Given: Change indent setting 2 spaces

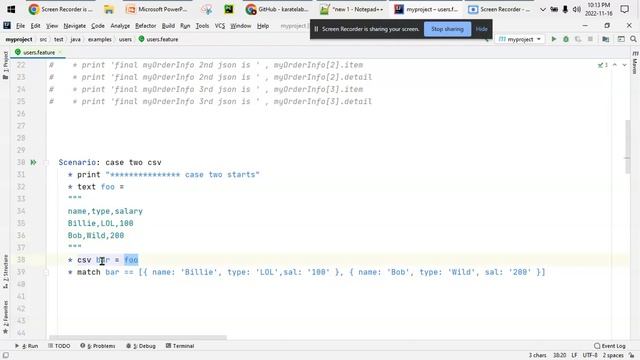Looking at the screenshot, I should 613,355.
